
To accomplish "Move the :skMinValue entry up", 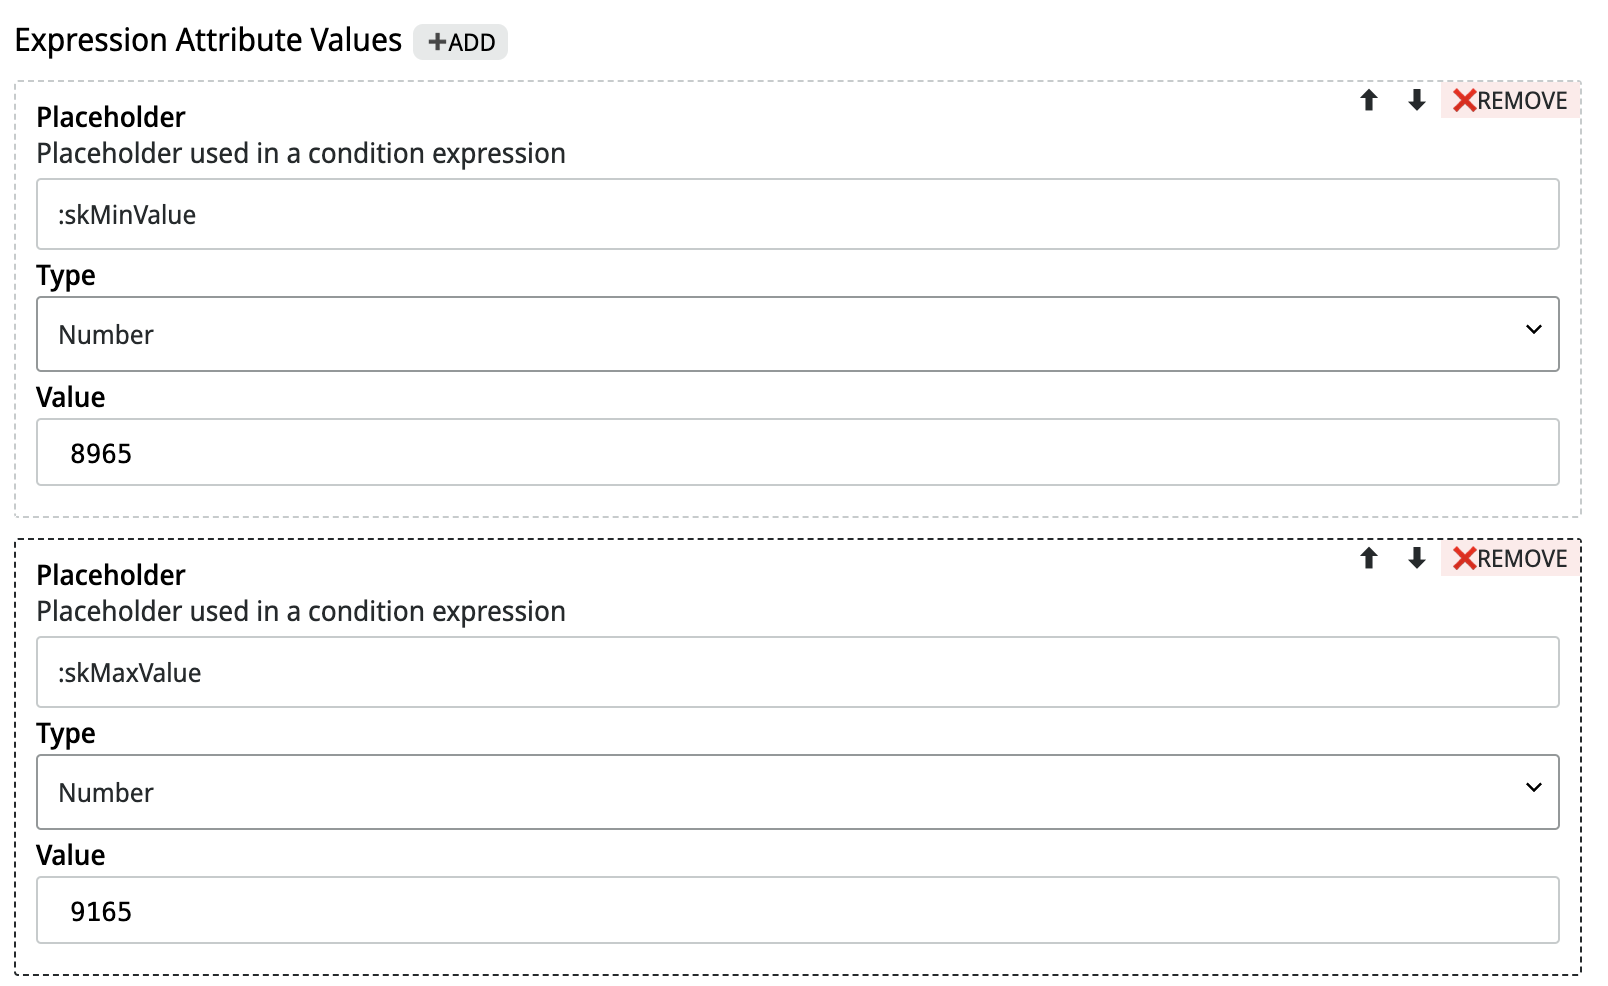I will point(1369,100).
